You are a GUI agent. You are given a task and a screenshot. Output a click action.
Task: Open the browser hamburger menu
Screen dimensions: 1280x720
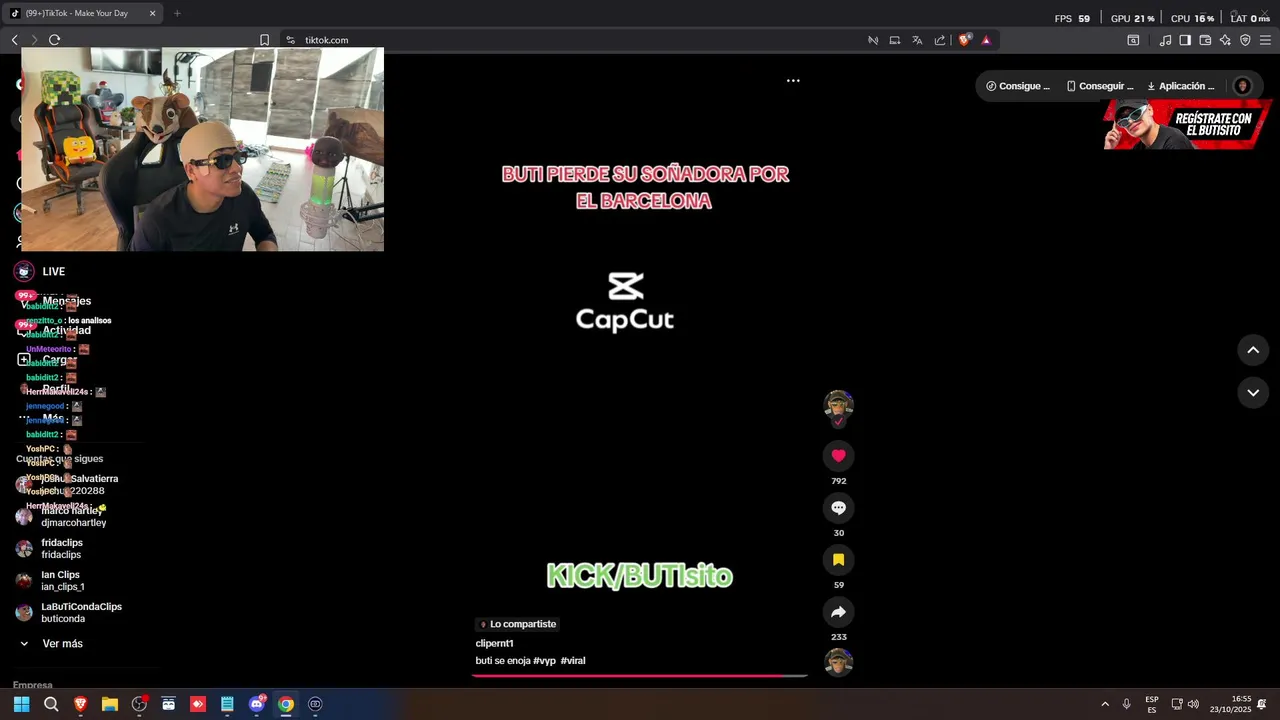click(x=1265, y=40)
